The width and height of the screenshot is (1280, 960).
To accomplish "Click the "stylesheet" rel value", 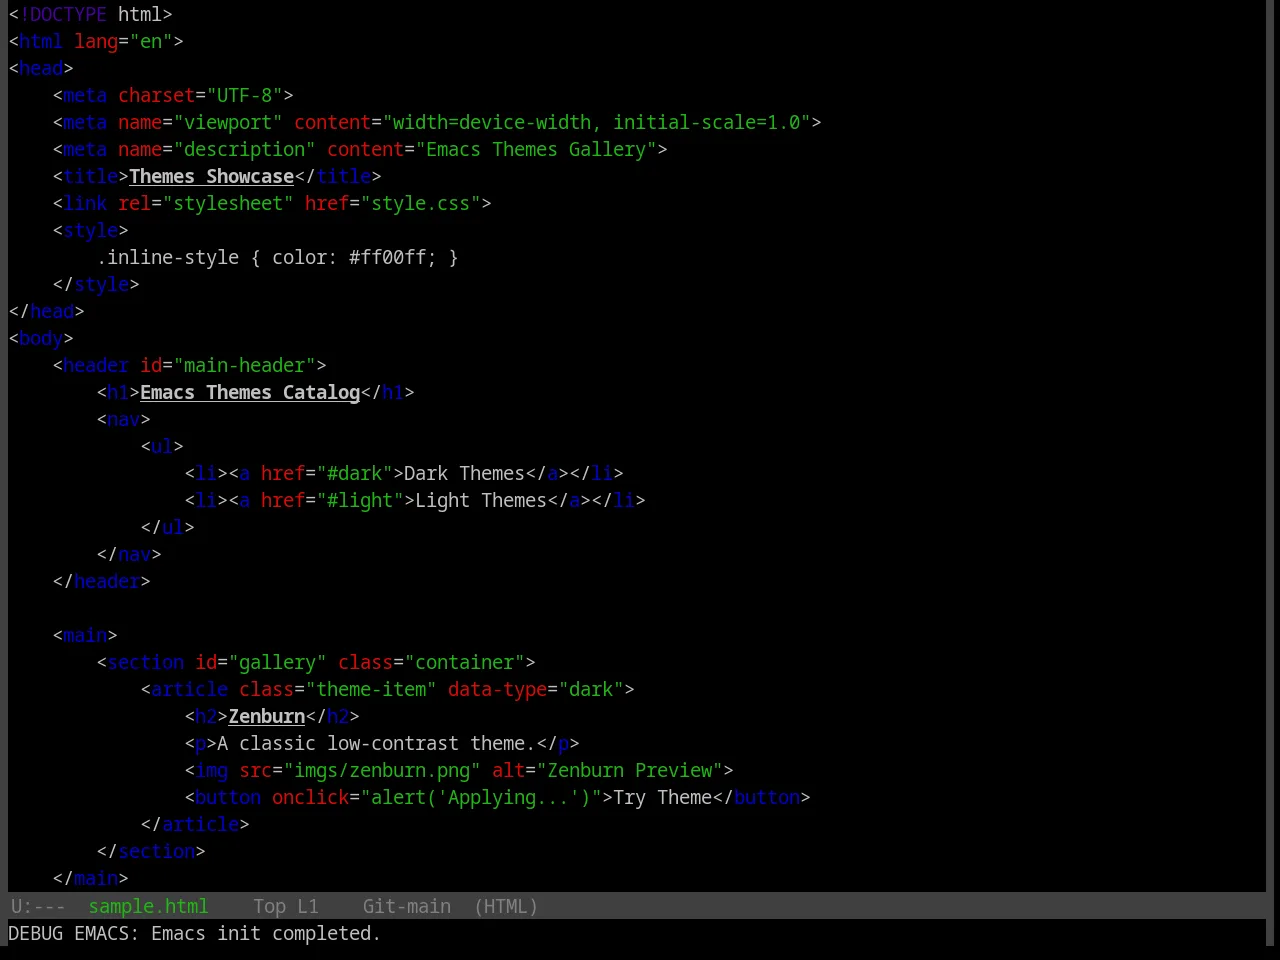I will [228, 203].
